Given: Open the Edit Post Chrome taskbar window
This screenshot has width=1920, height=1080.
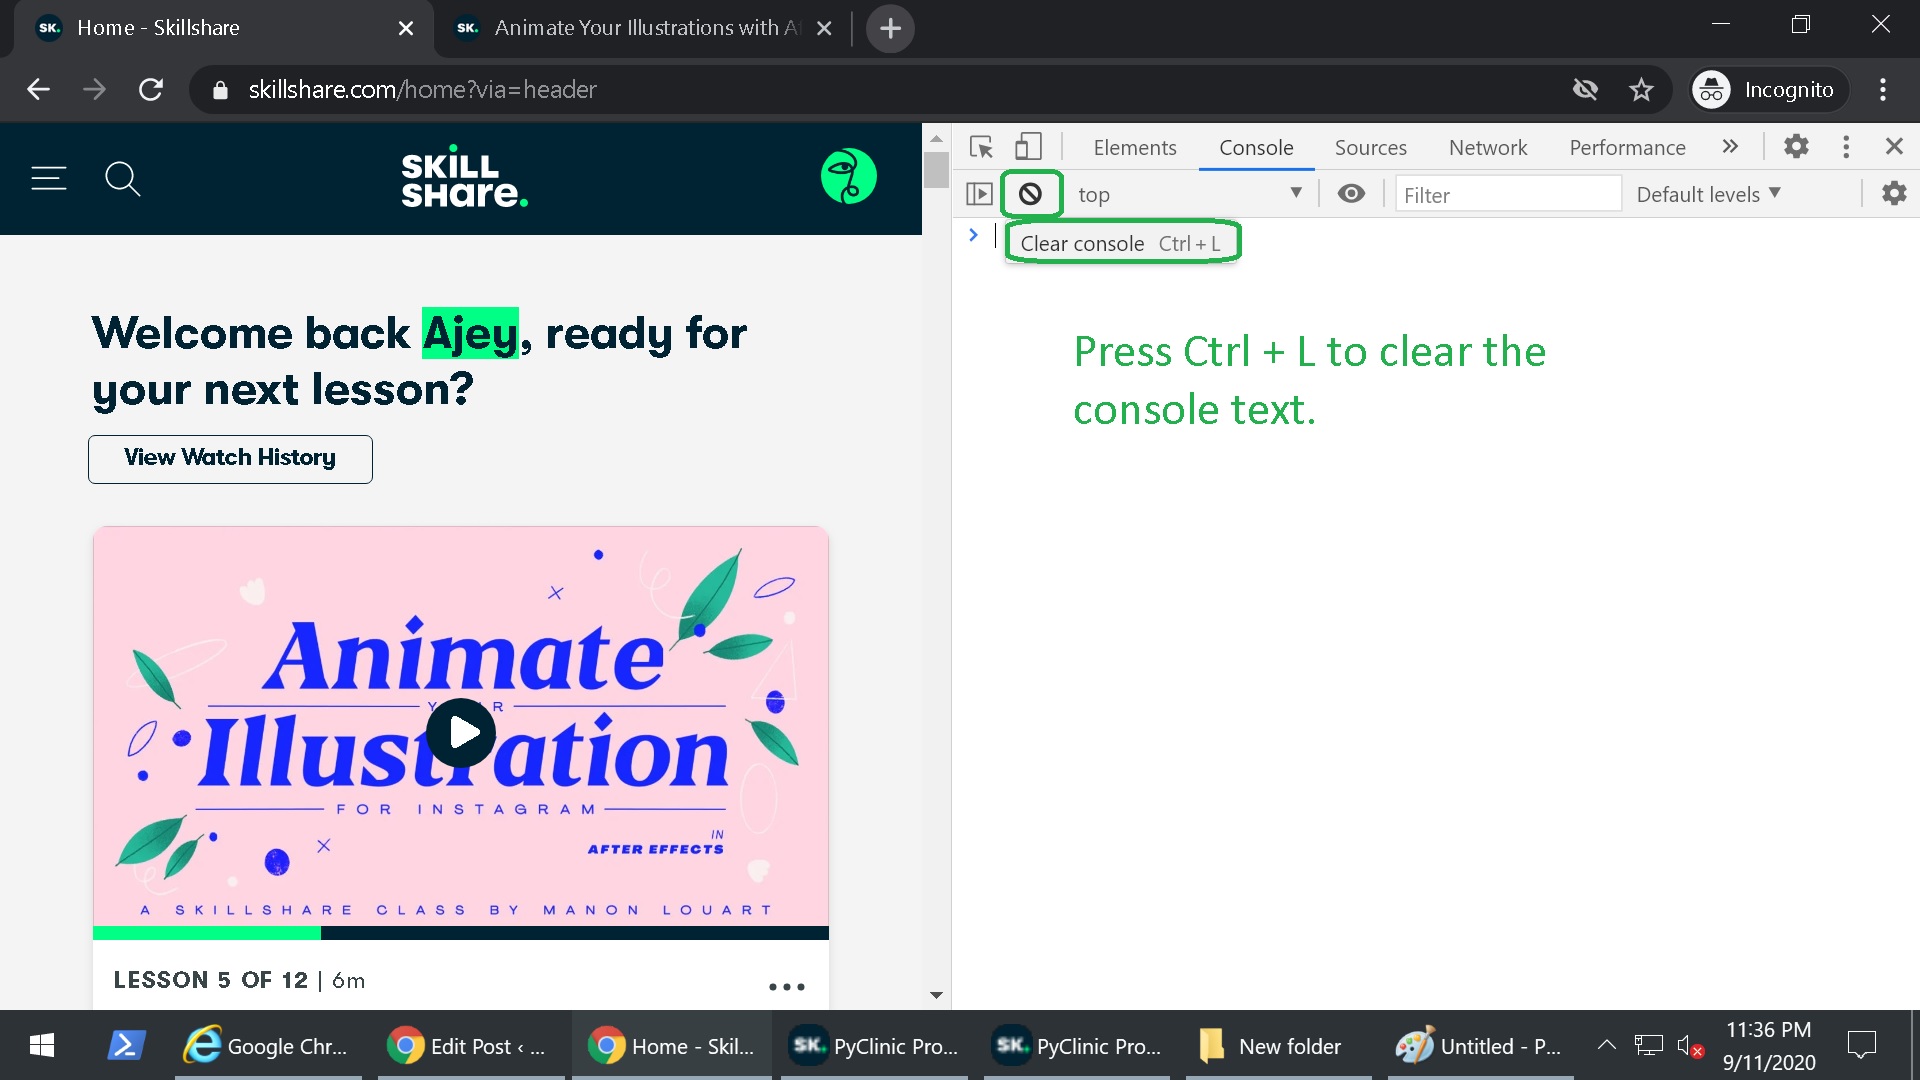Looking at the screenshot, I should (x=470, y=1046).
